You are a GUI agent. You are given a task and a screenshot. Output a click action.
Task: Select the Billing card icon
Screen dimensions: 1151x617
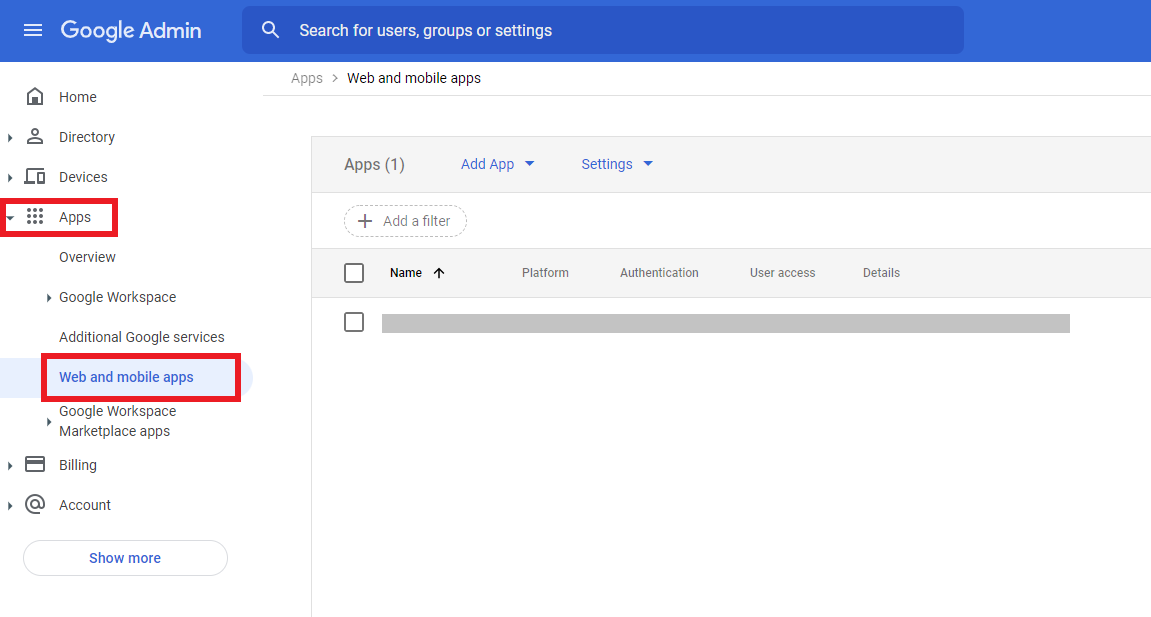pos(35,464)
